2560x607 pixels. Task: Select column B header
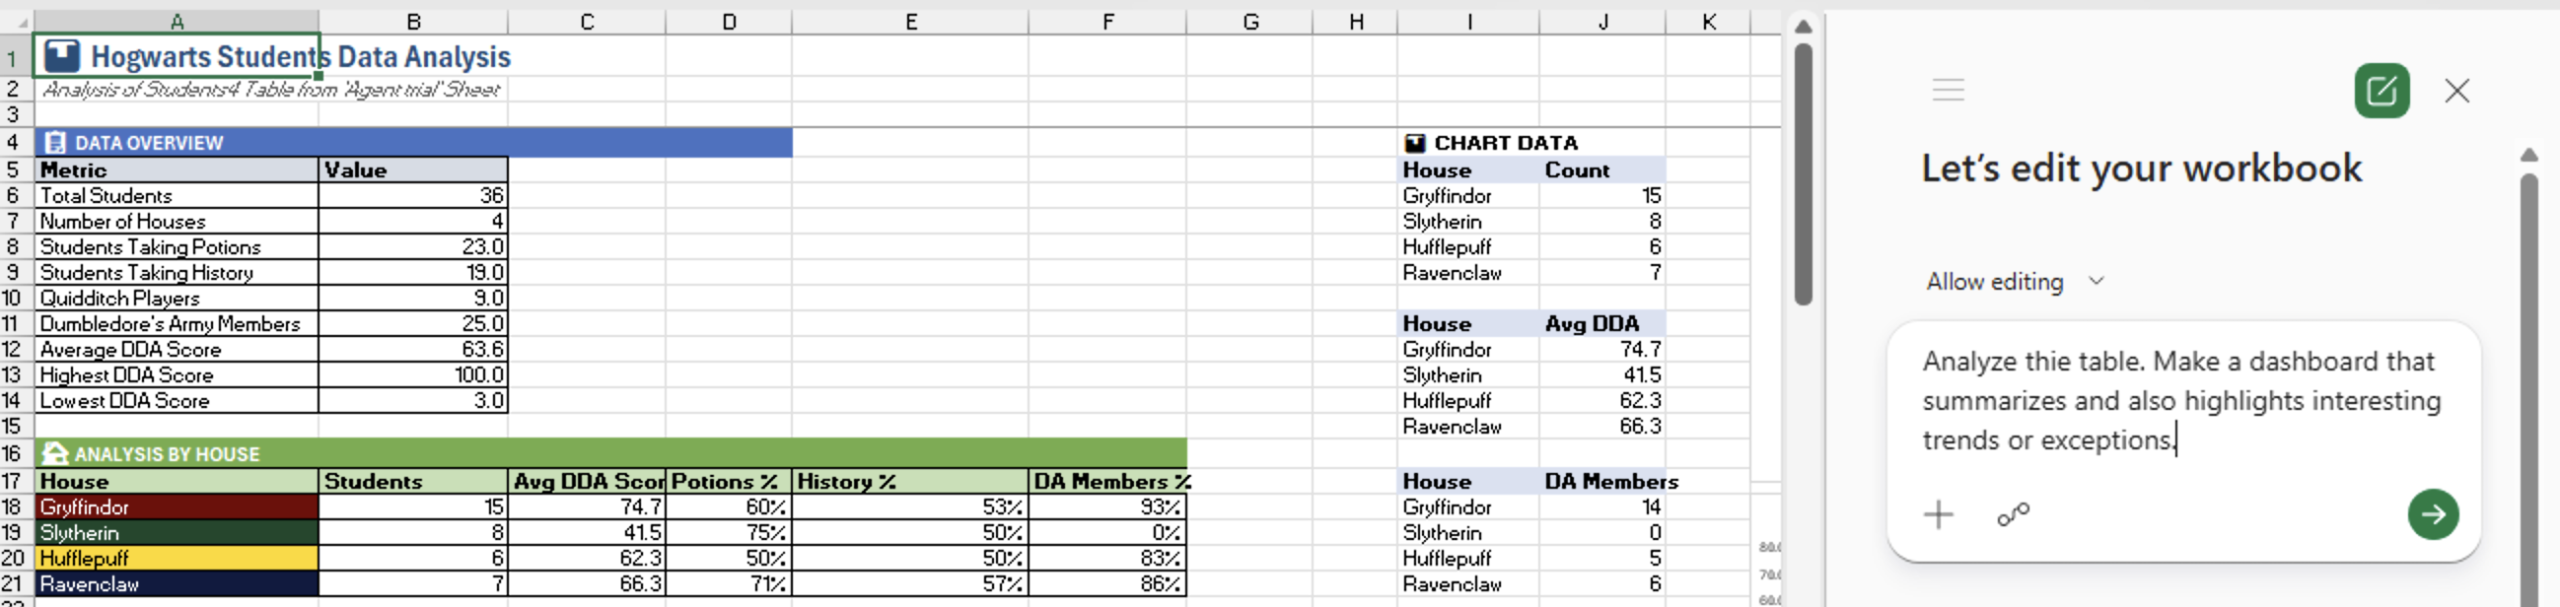(413, 22)
